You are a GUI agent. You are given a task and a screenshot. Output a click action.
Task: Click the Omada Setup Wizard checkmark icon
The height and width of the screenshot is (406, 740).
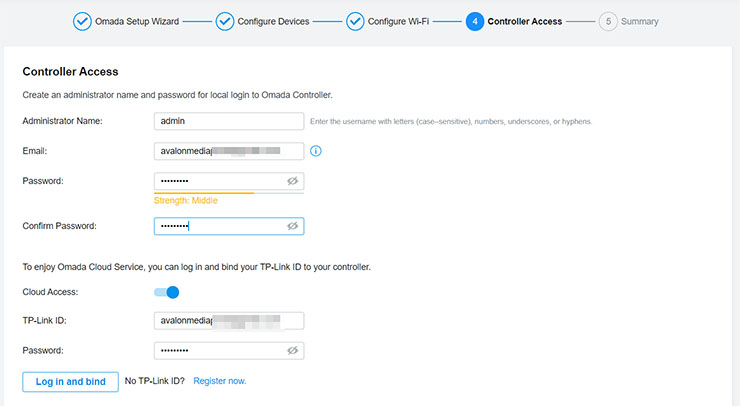tap(82, 21)
